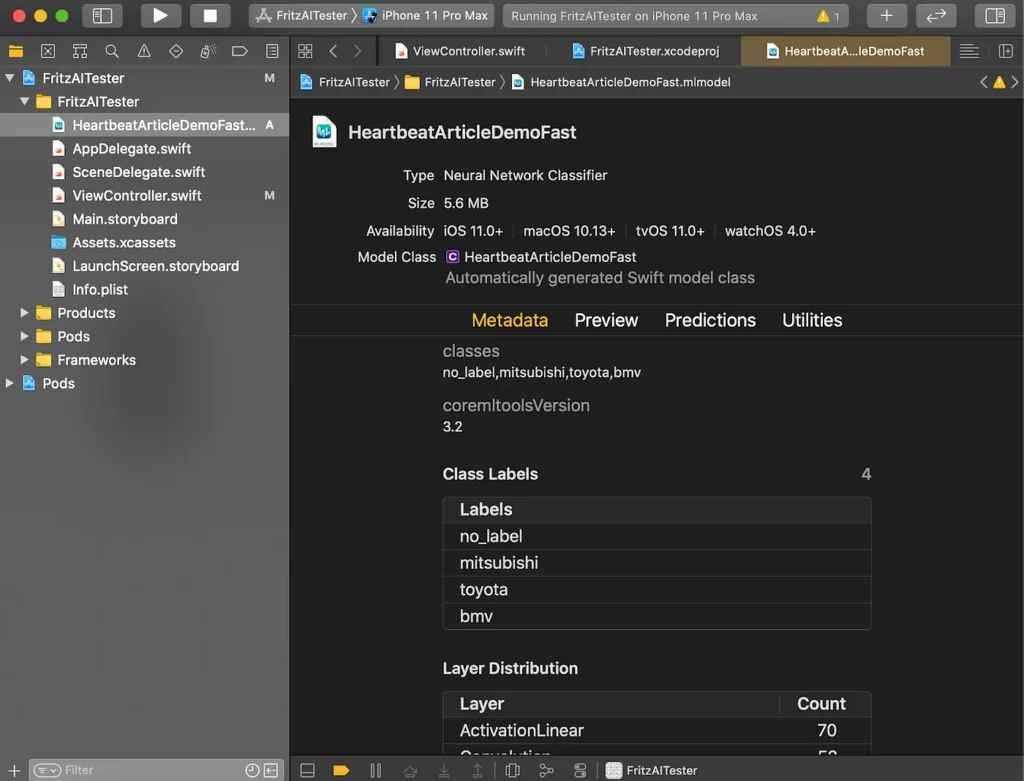The height and width of the screenshot is (781, 1024).
Task: Switch to the FritzAITester.xcodeproj tab
Action: (x=645, y=51)
